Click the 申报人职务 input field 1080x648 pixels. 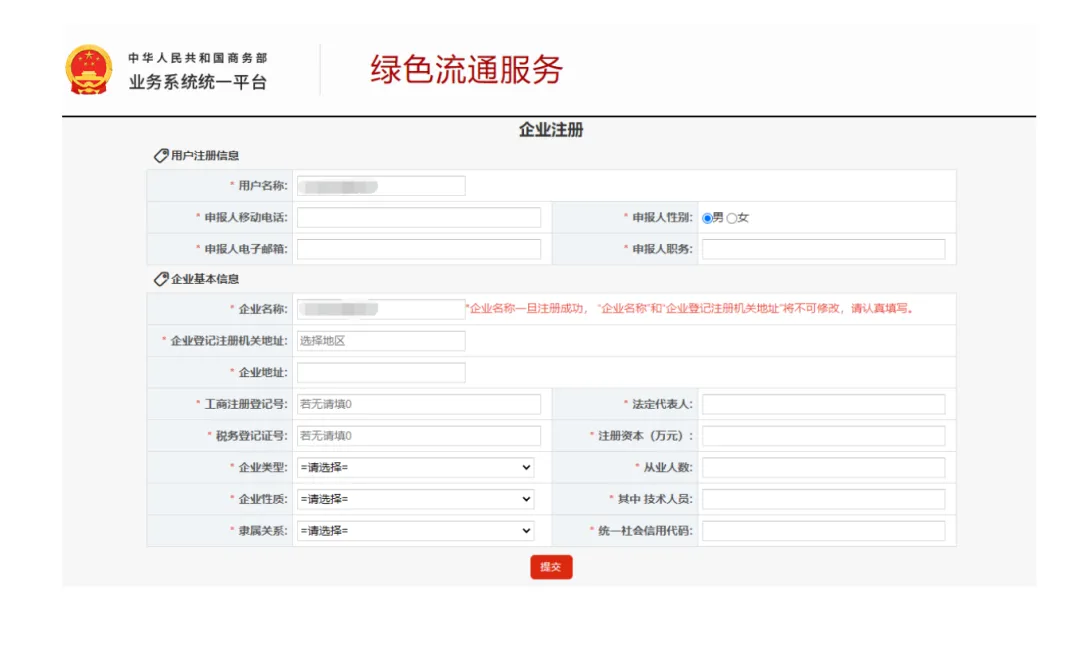[823, 249]
